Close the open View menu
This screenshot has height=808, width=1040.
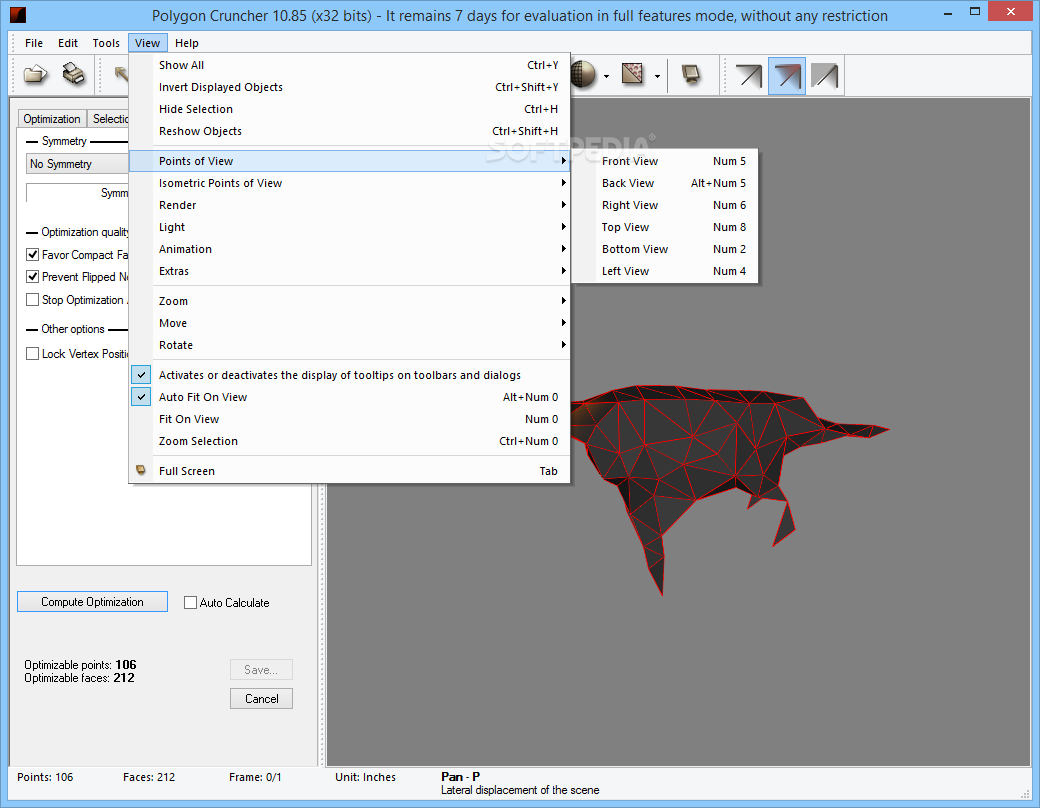(147, 43)
